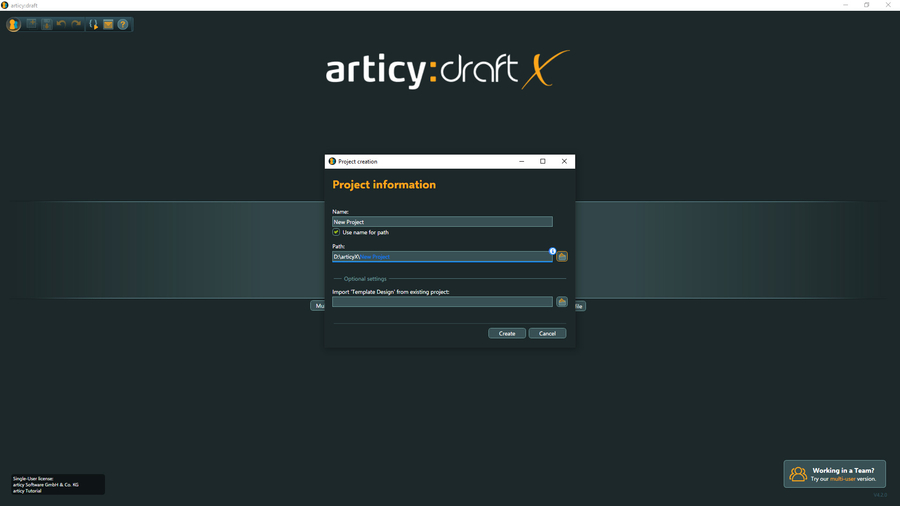This screenshot has width=900, height=506.
Task: Browse folder for Template Design import
Action: click(x=562, y=302)
